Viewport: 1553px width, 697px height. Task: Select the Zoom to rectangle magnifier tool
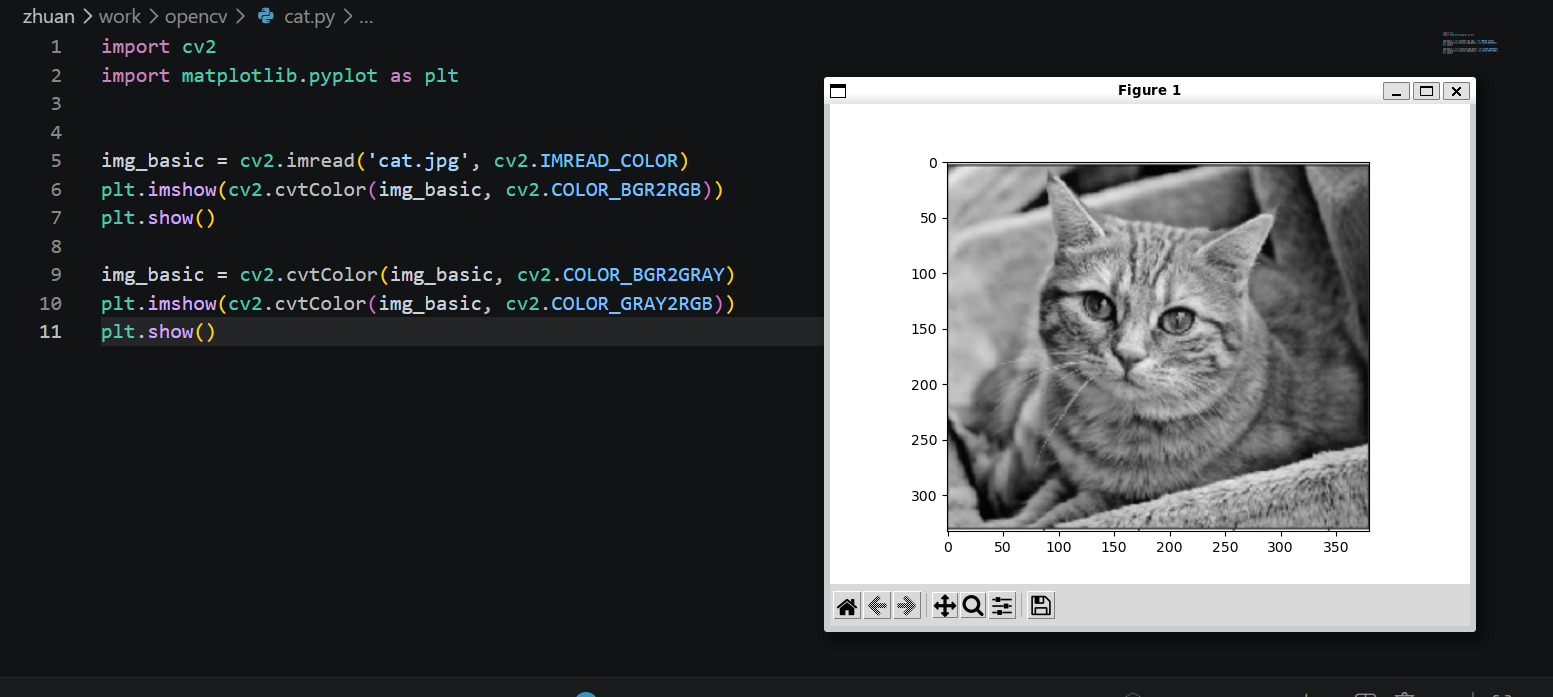[972, 606]
